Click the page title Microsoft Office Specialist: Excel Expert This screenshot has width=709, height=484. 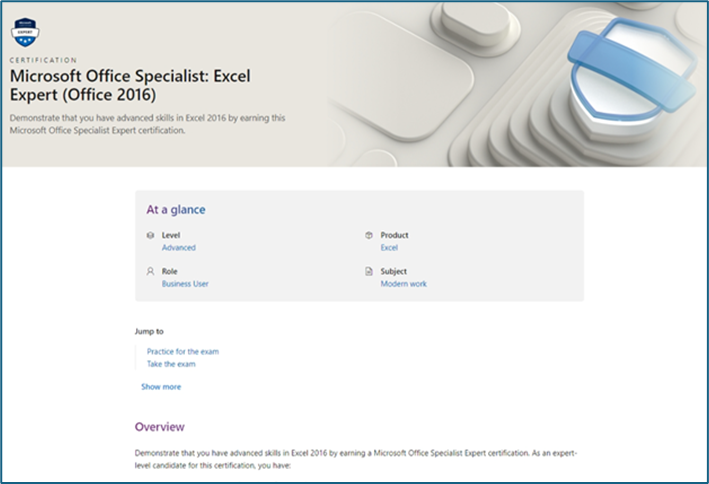pyautogui.click(x=130, y=85)
